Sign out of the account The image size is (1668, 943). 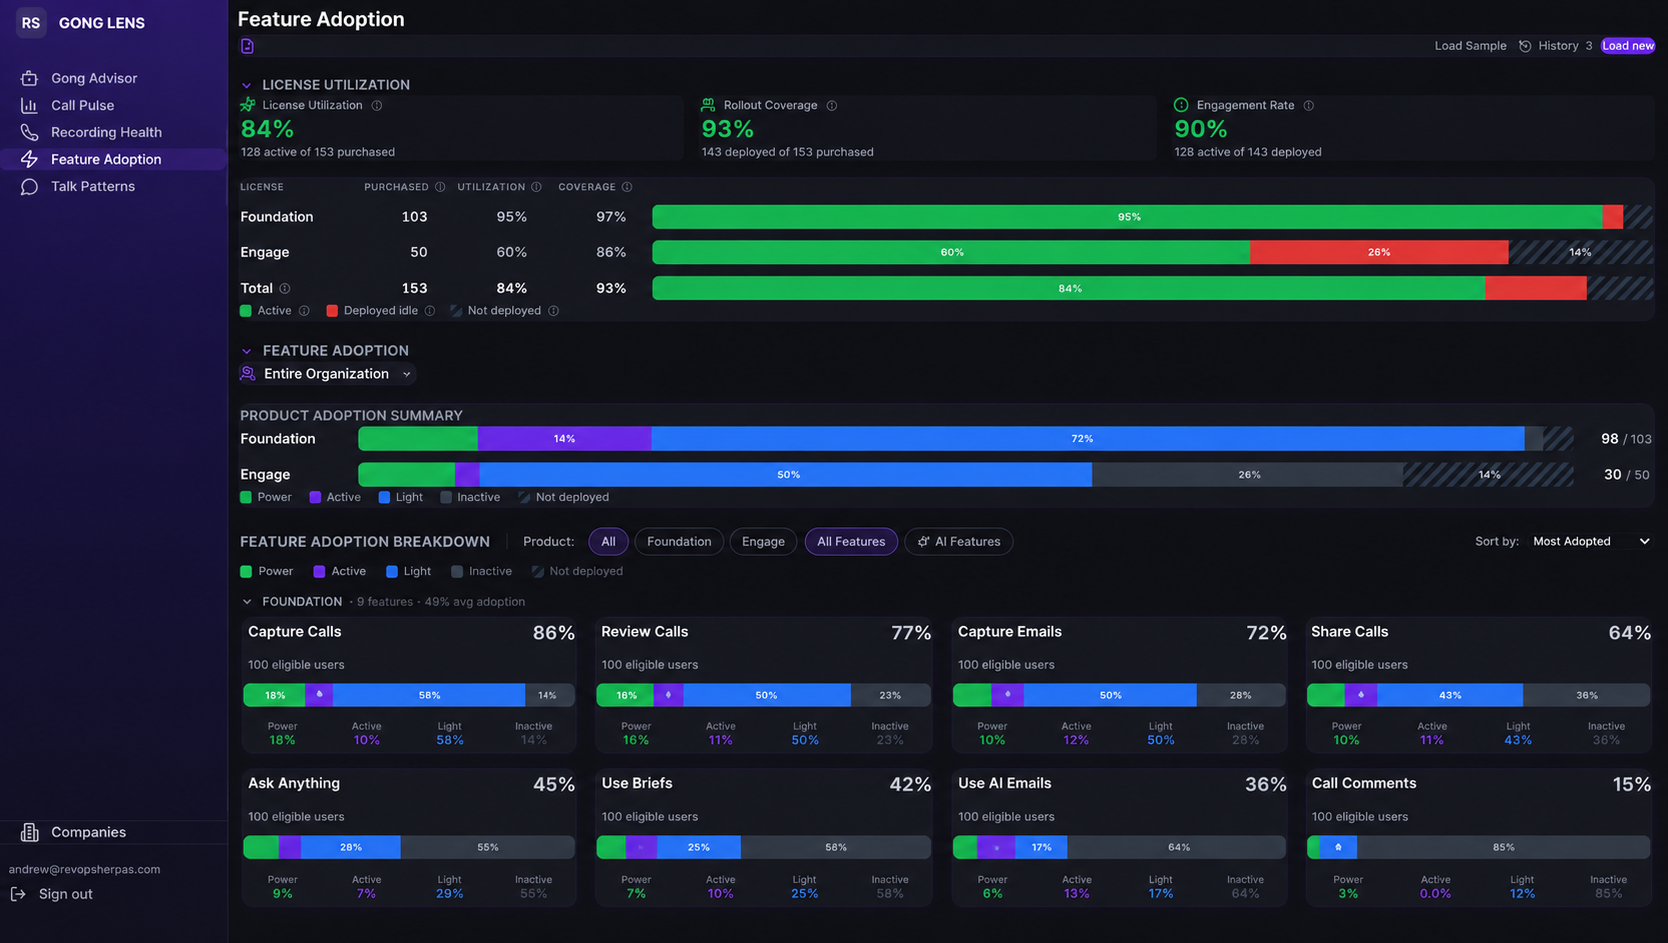tap(65, 894)
